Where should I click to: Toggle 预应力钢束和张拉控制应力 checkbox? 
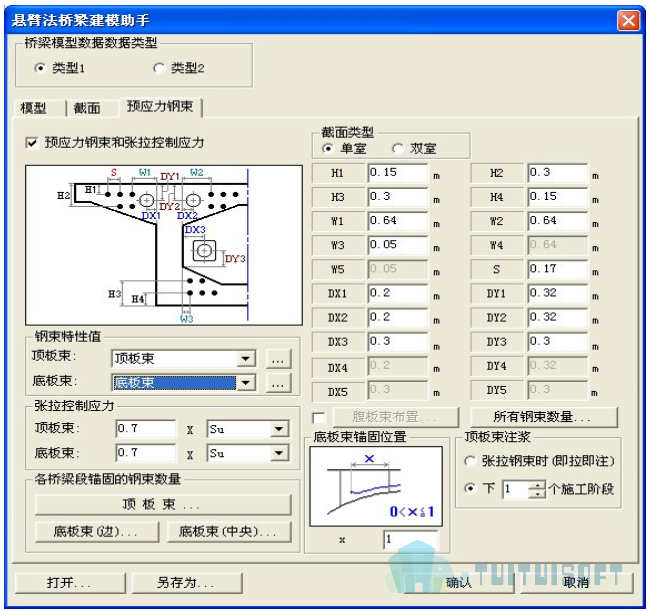click(32, 143)
